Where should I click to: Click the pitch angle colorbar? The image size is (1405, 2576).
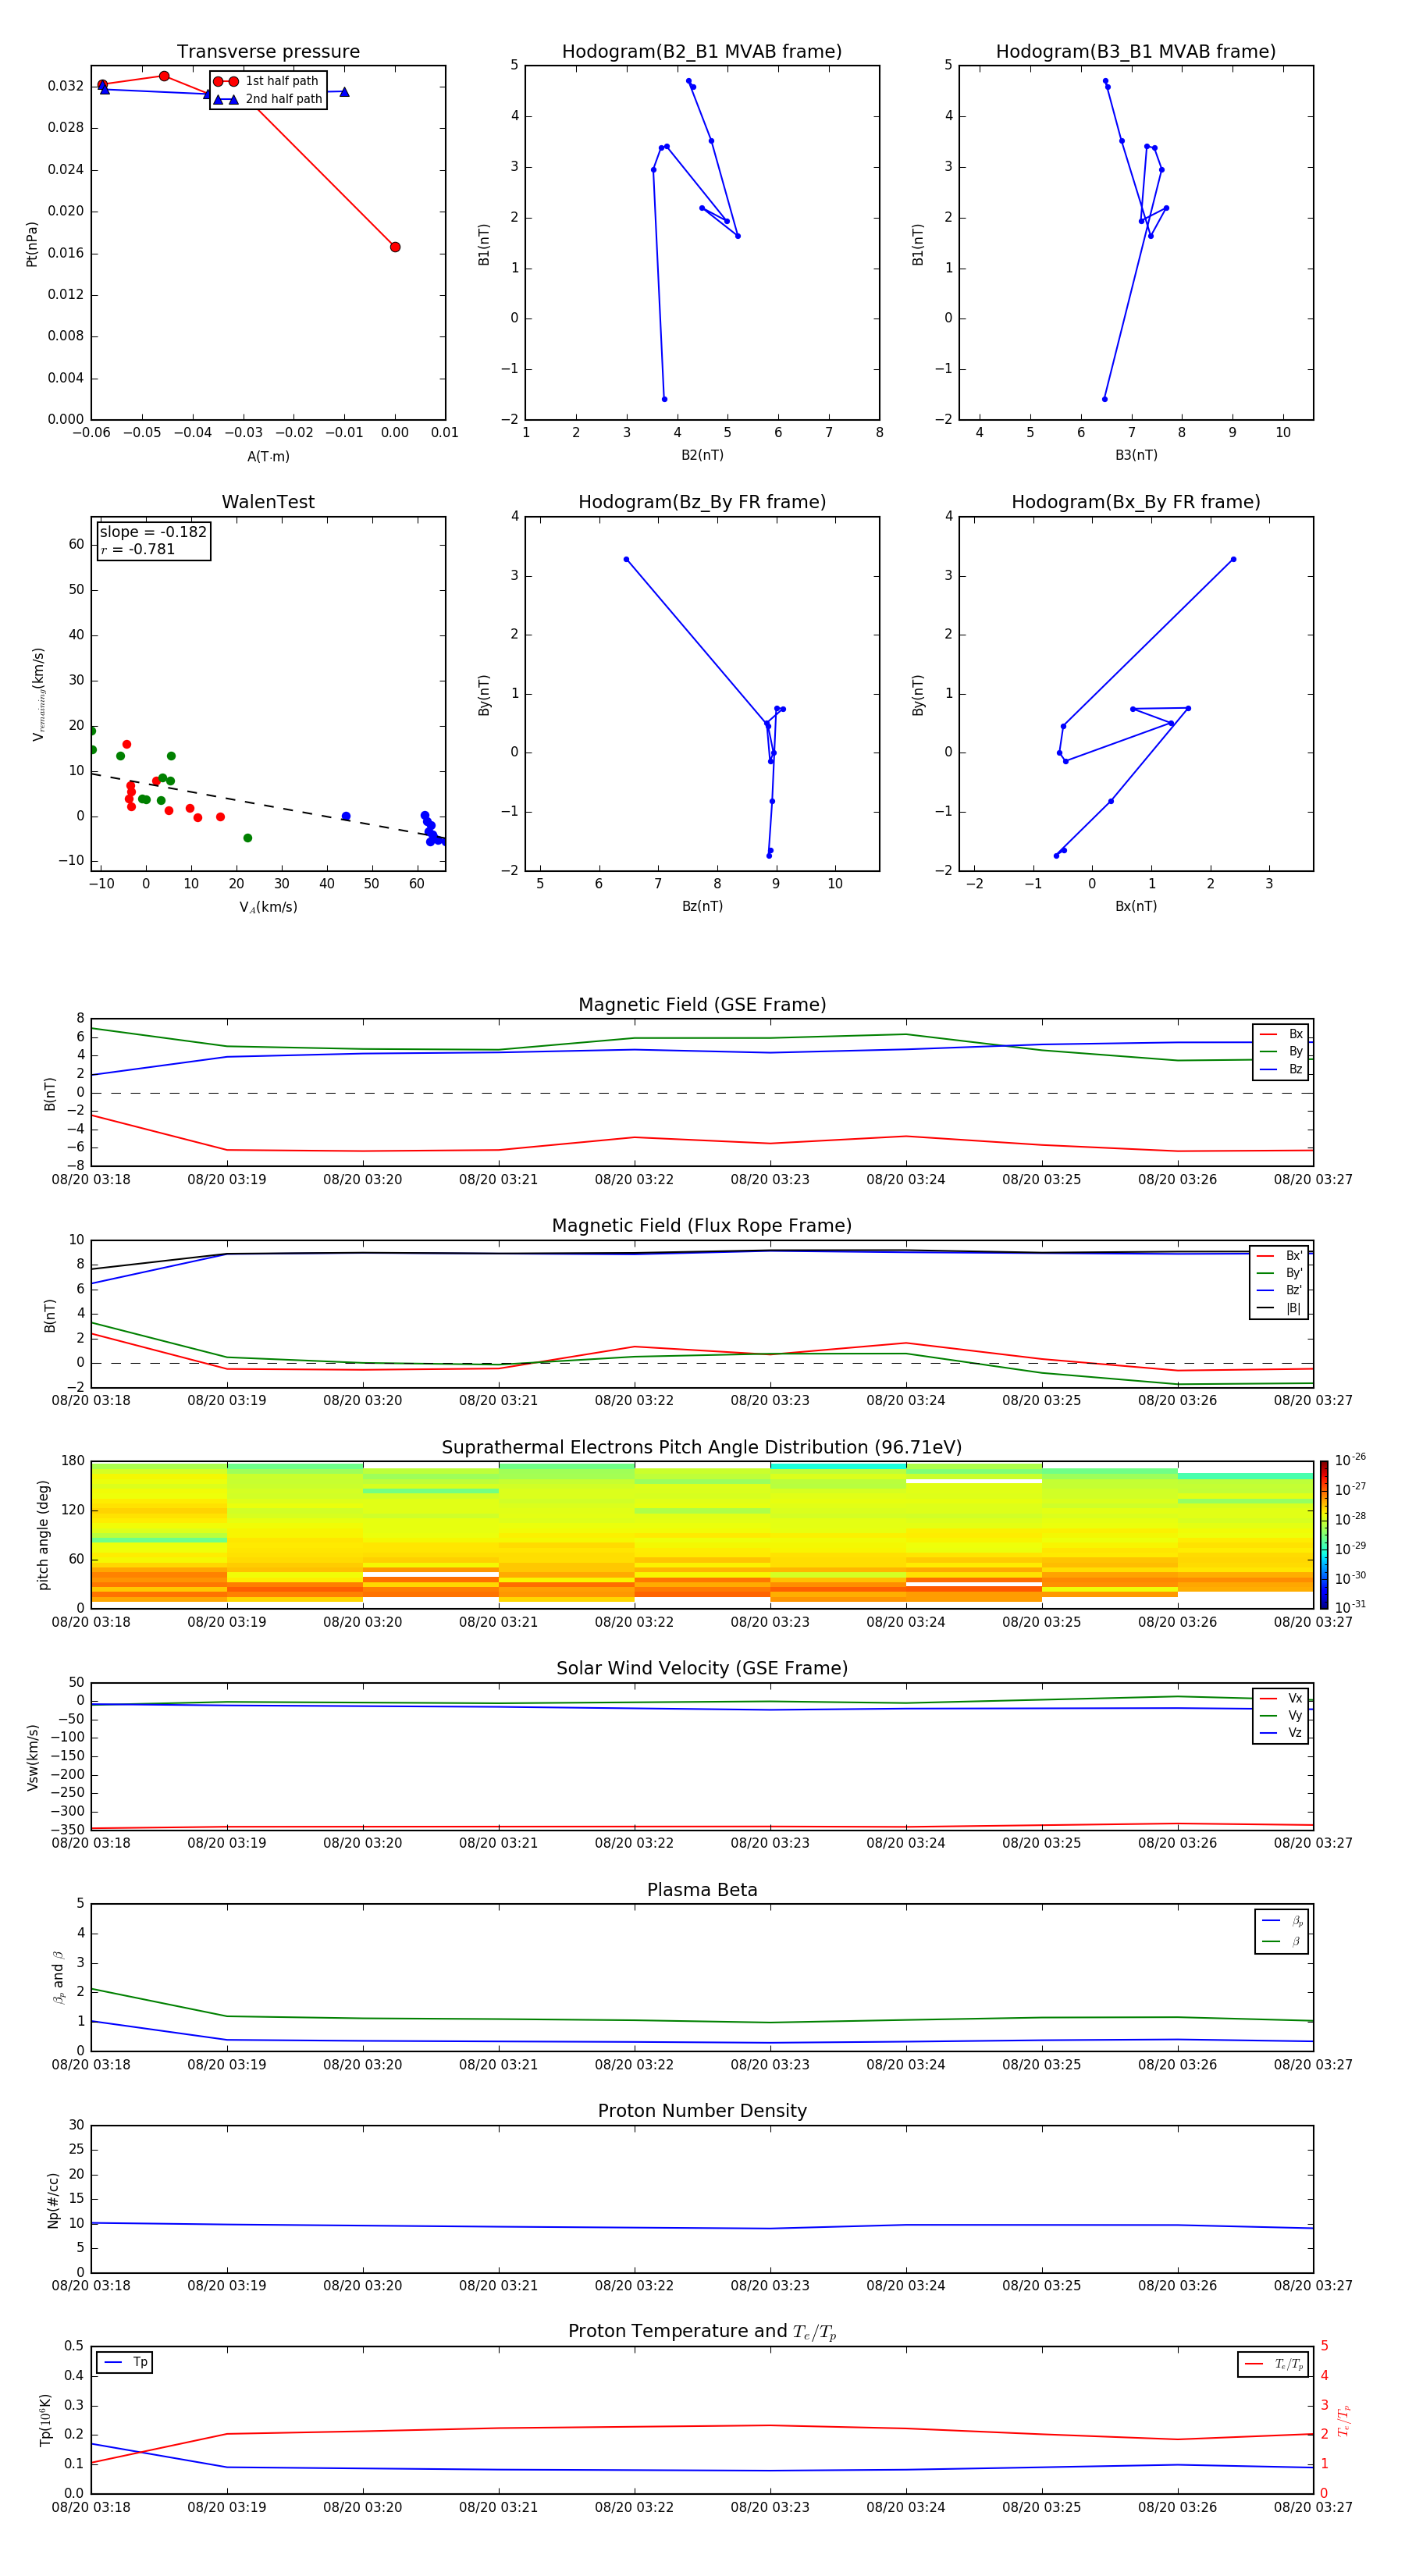pos(1324,1535)
